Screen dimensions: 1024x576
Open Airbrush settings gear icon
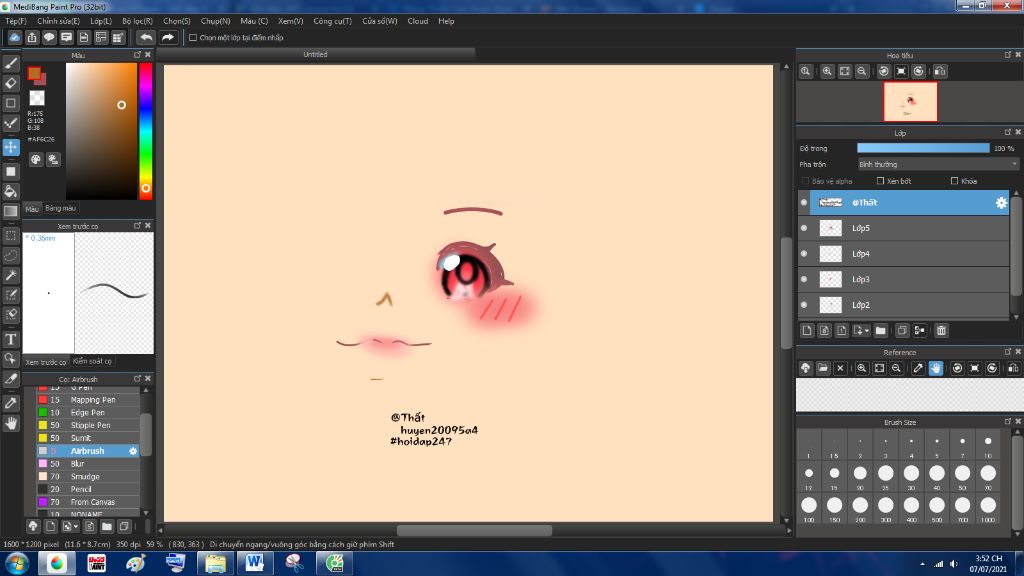click(133, 451)
